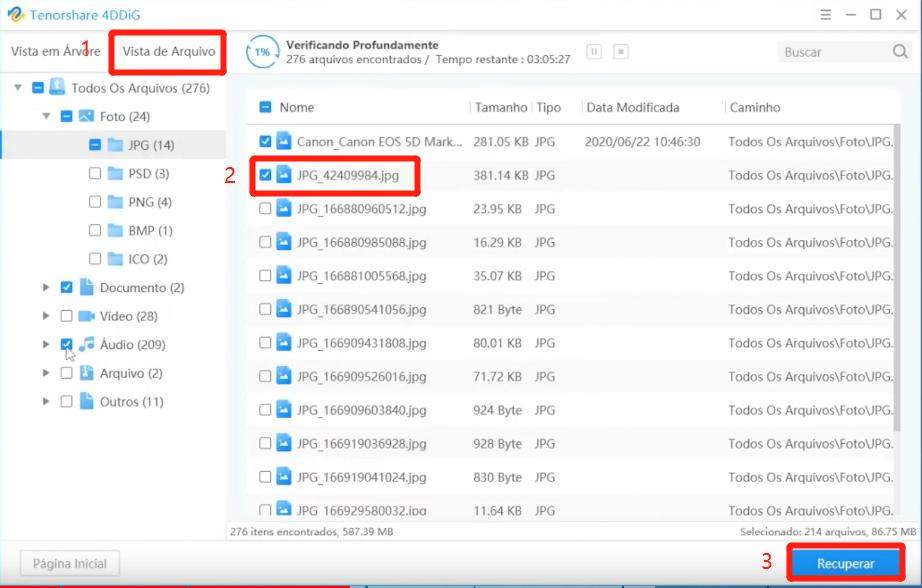Click the PSD folder icon

[x=115, y=173]
